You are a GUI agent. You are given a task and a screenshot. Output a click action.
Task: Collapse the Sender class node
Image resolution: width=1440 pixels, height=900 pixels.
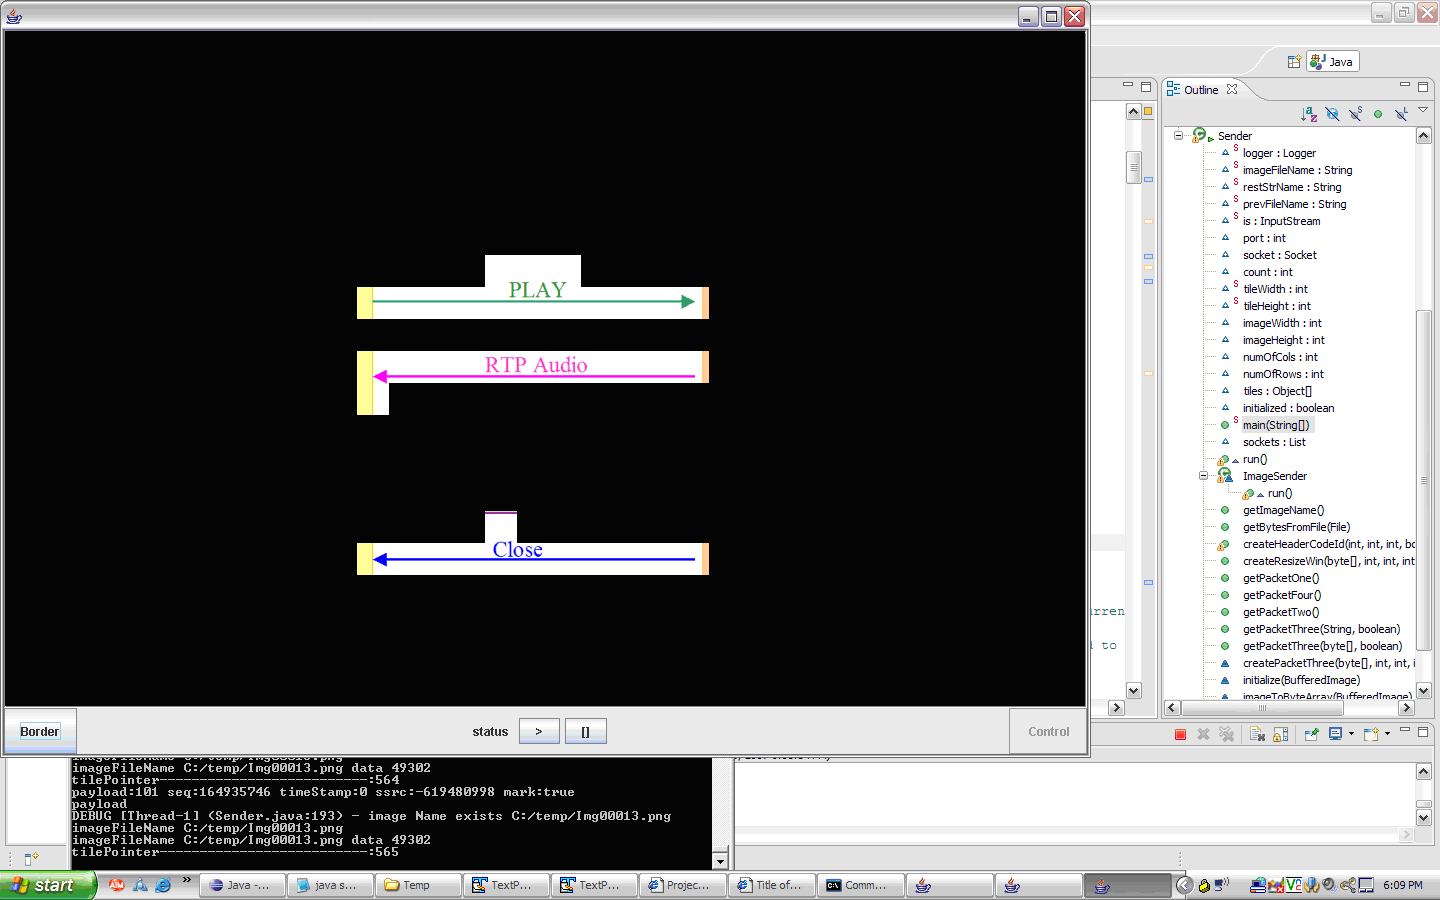(1179, 135)
